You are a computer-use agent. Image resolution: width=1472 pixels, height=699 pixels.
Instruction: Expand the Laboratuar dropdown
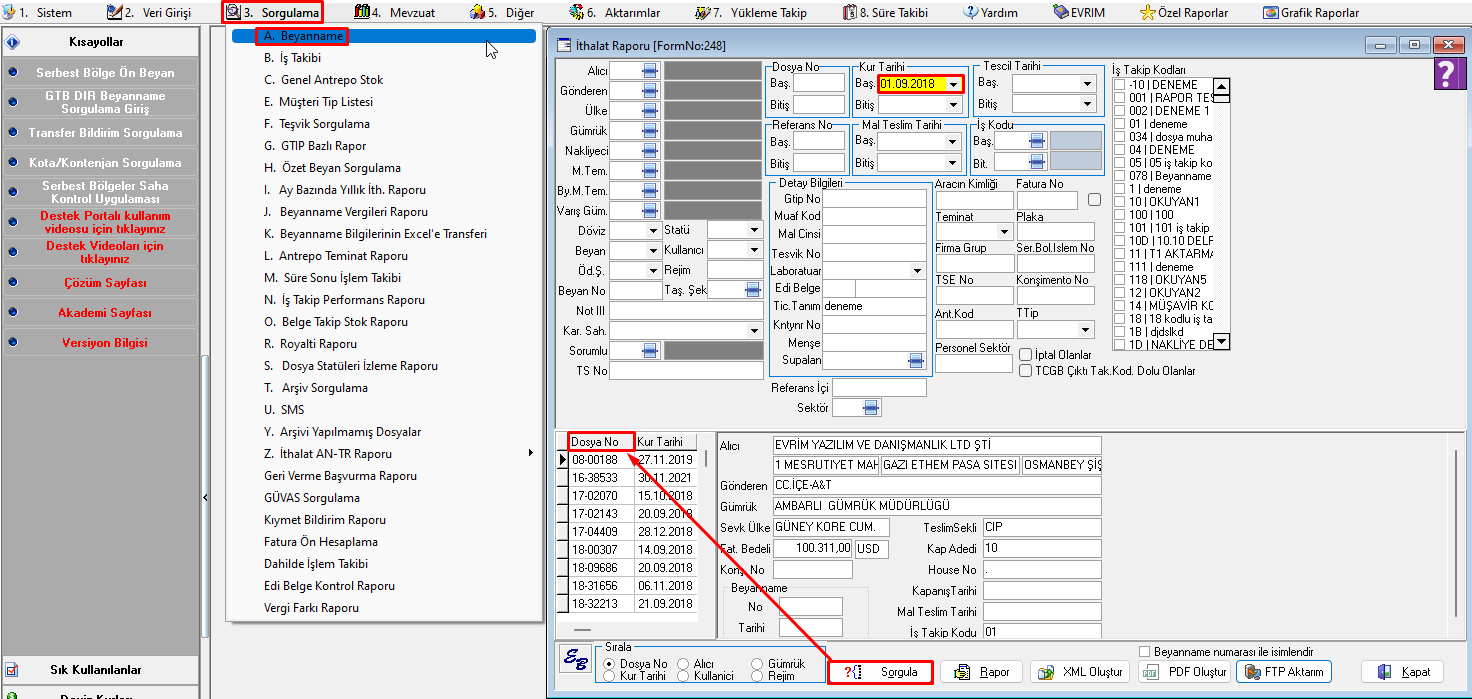(917, 271)
